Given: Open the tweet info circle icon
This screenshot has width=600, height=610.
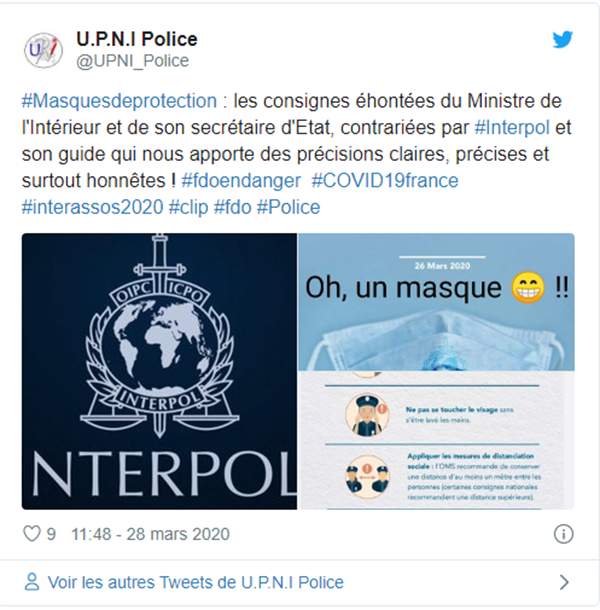Looking at the screenshot, I should (563, 534).
